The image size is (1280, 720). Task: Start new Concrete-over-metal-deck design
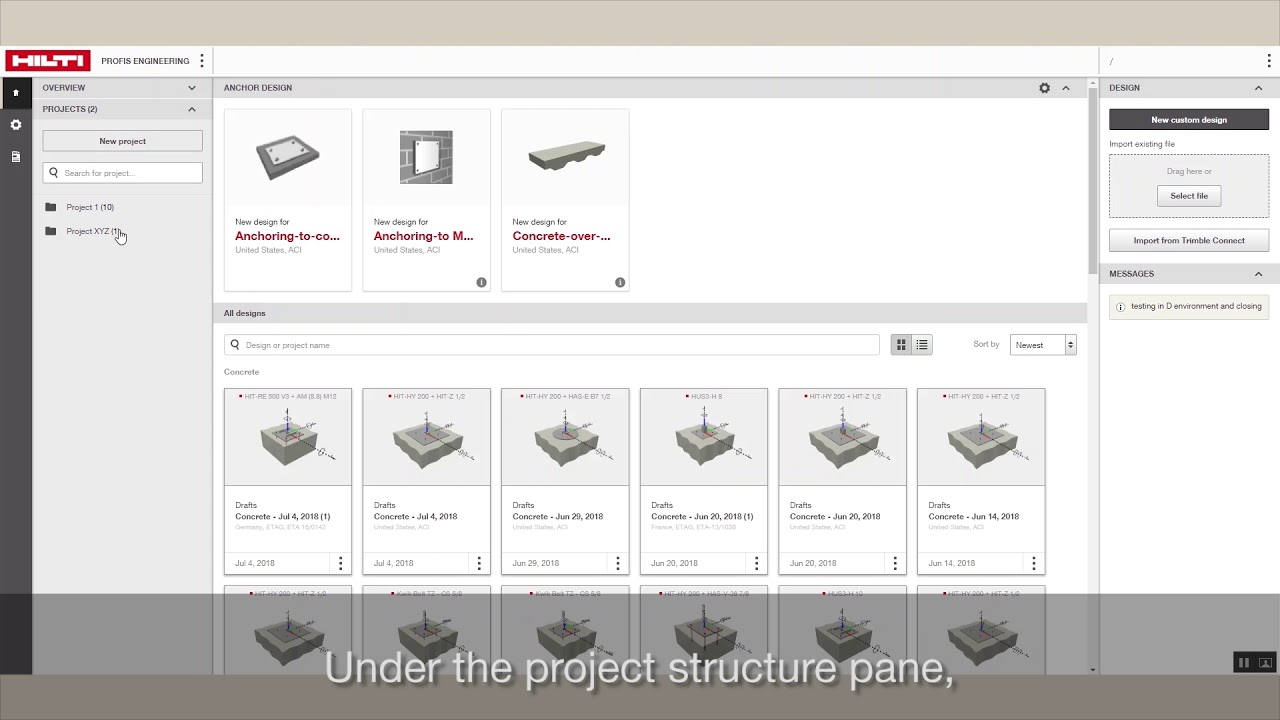(565, 200)
